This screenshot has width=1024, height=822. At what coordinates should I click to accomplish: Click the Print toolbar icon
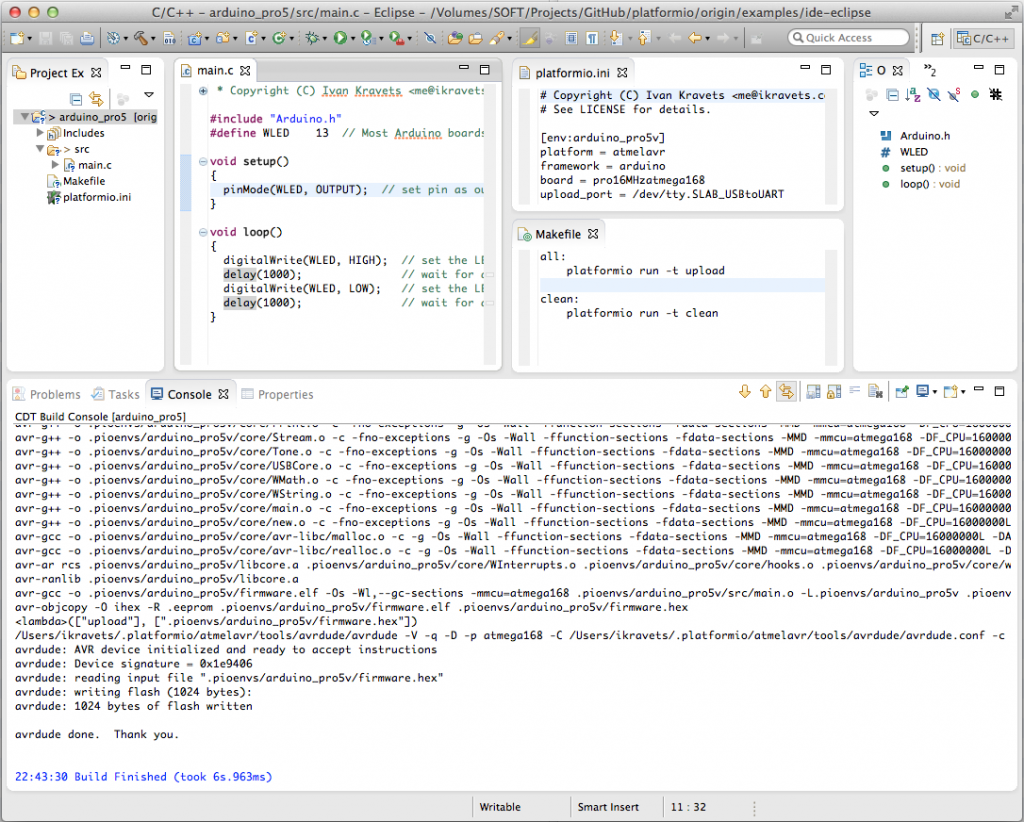coord(87,39)
